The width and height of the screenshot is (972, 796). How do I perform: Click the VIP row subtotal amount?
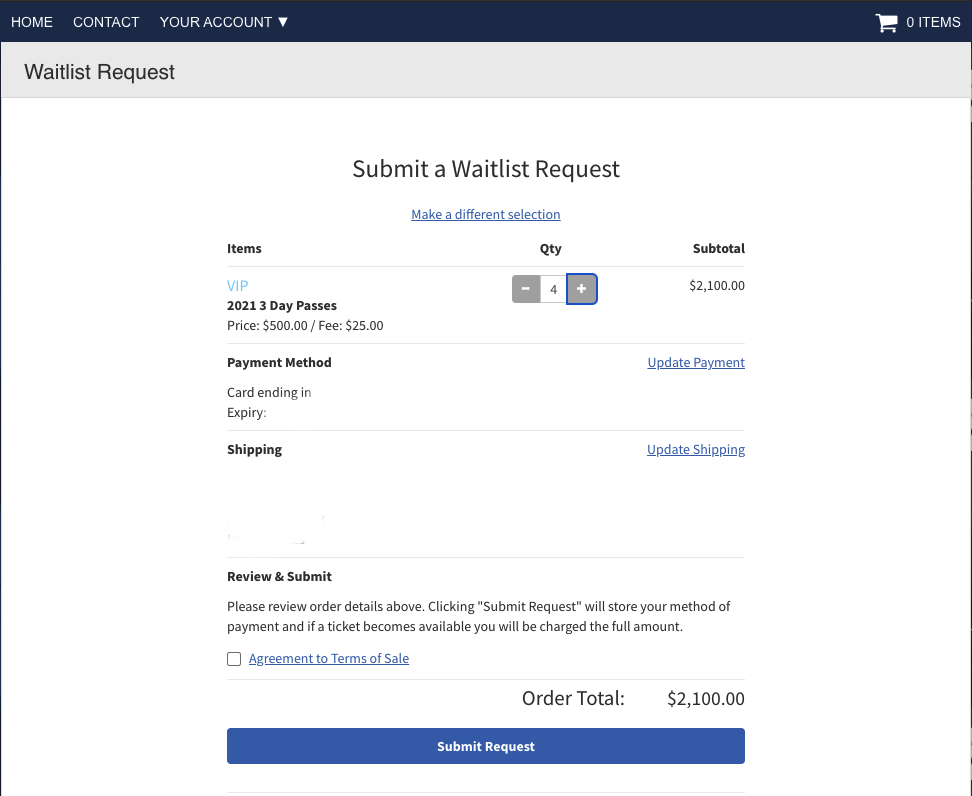tap(716, 285)
